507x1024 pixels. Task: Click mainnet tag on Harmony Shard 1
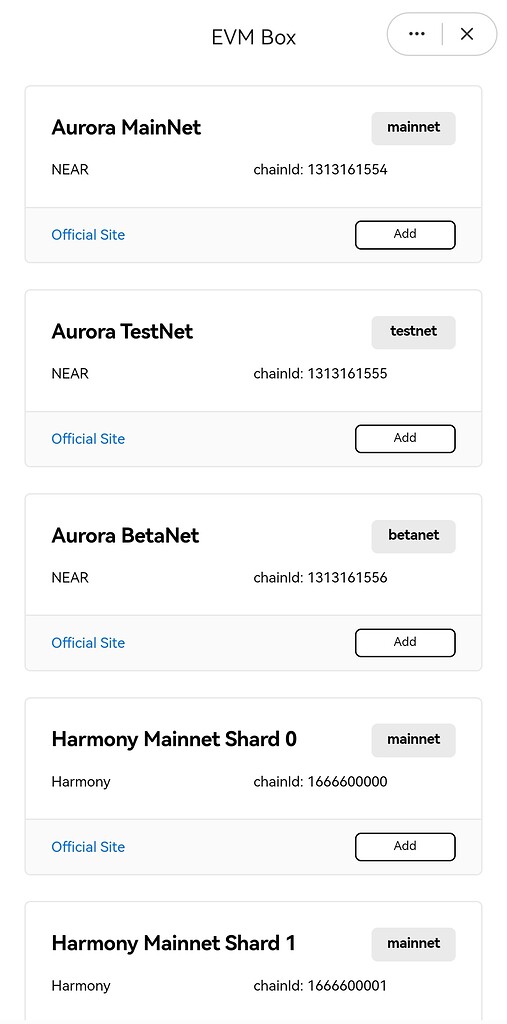414,944
